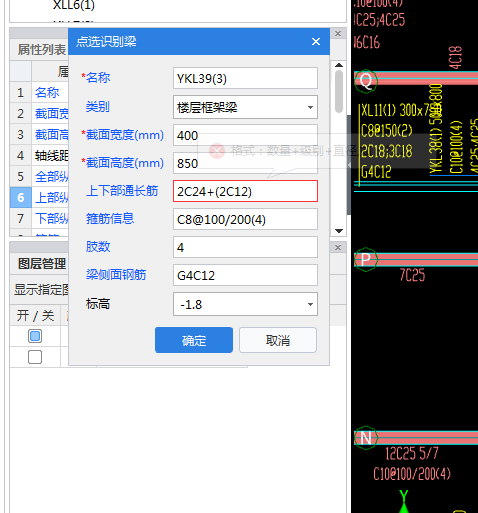
Task: Click axis marker P in drawing
Action: pos(366,259)
